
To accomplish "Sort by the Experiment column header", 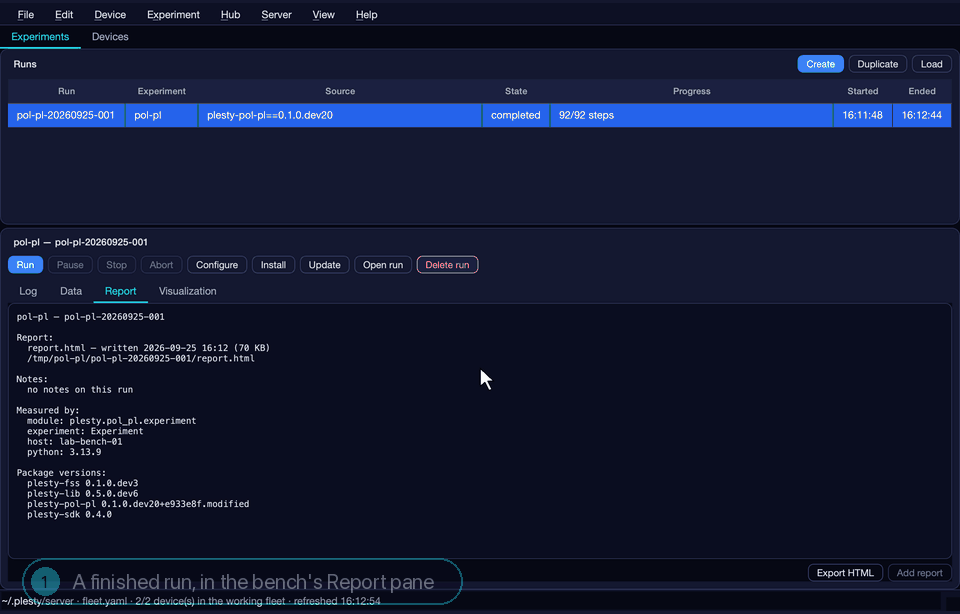I will (x=162, y=91).
